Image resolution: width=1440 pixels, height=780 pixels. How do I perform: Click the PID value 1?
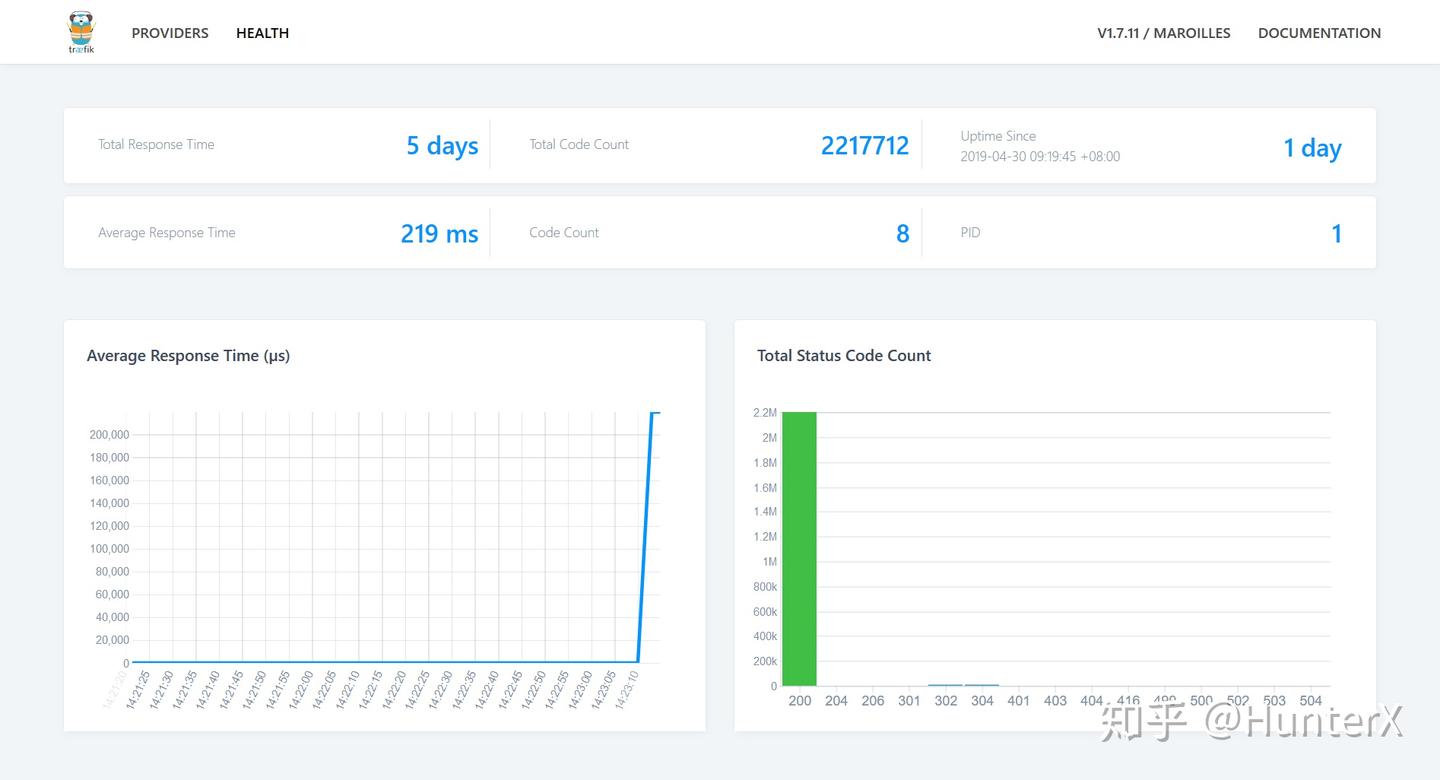point(1336,234)
